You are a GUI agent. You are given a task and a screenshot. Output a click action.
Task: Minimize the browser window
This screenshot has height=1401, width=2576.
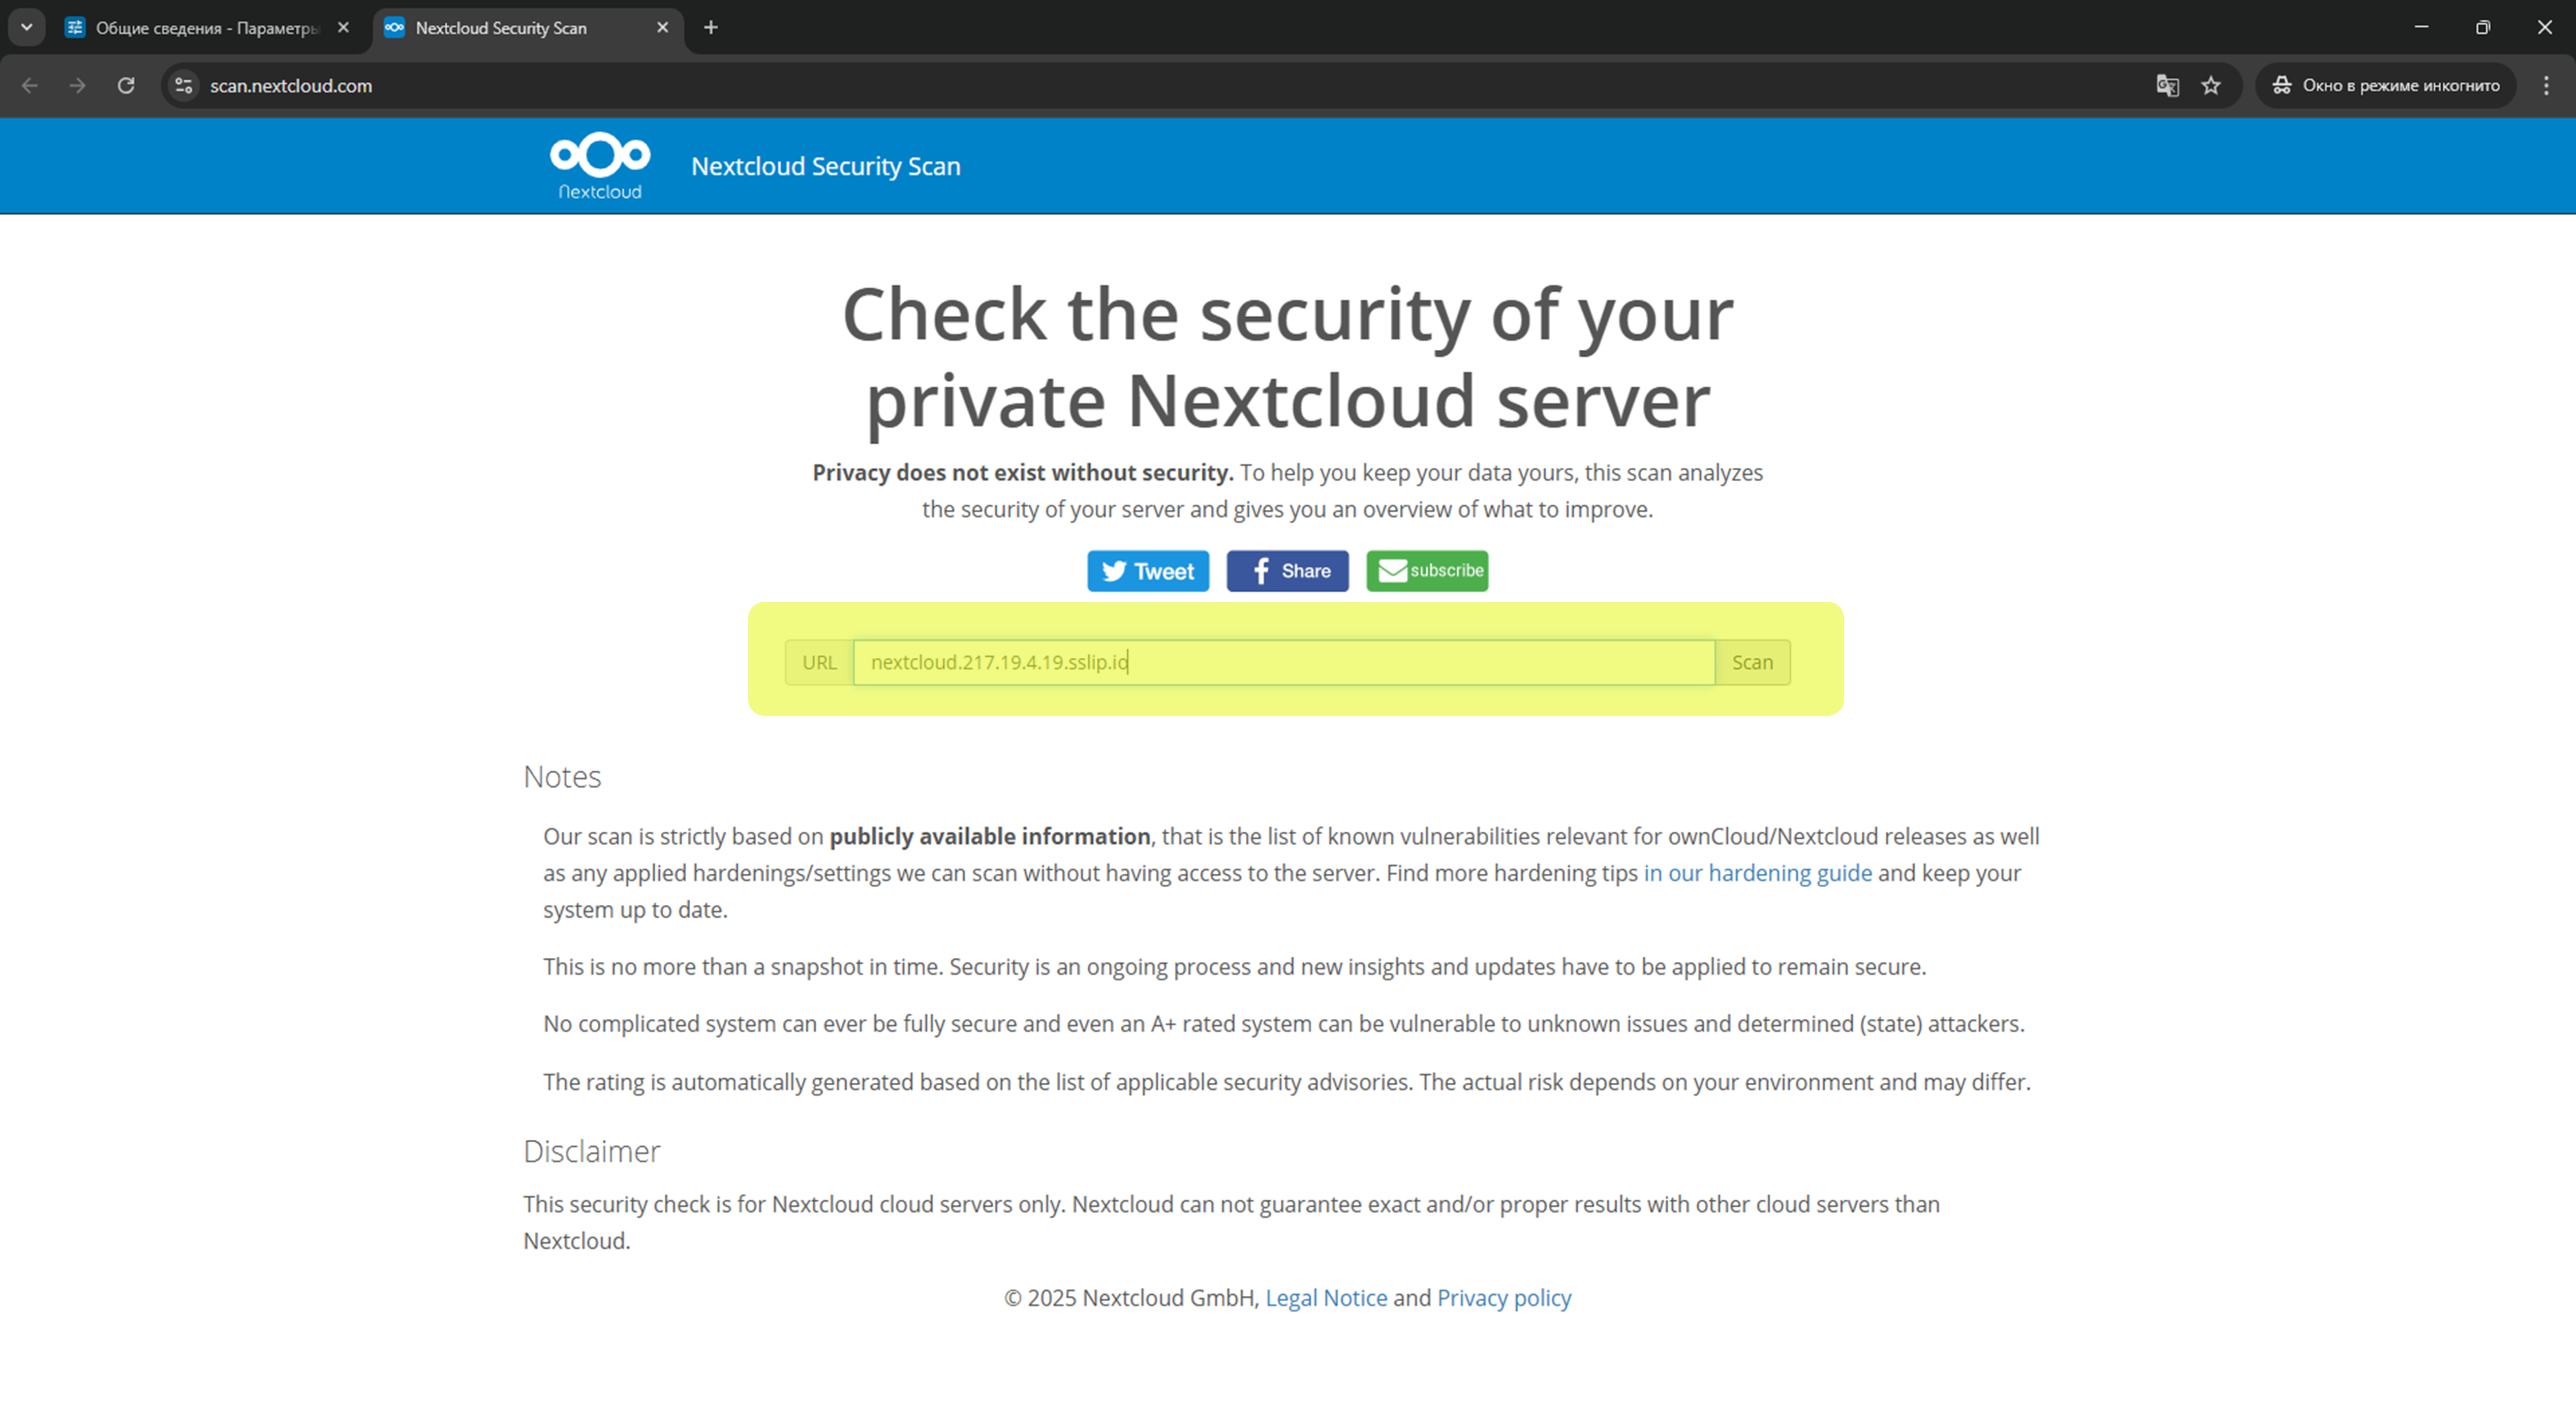(2421, 27)
